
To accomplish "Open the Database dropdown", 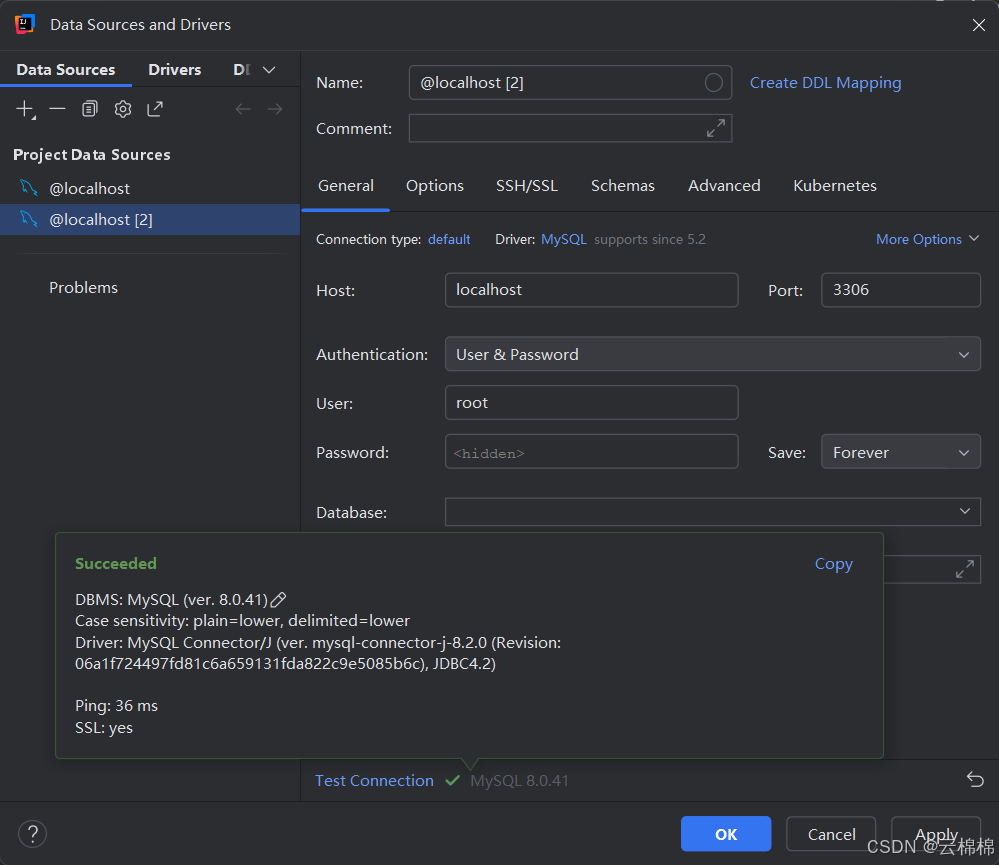I will click(x=712, y=511).
